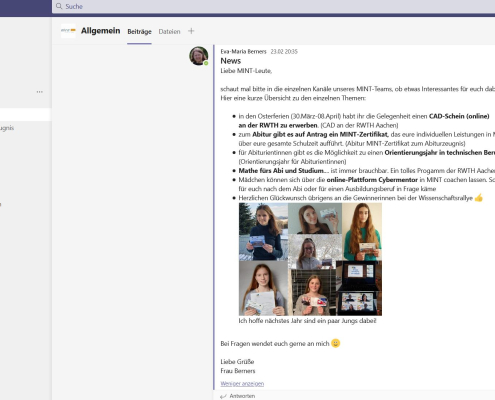Open the 'Abitur MINT-Zertifikat zum Abiturzeugnis' reference

(405, 144)
